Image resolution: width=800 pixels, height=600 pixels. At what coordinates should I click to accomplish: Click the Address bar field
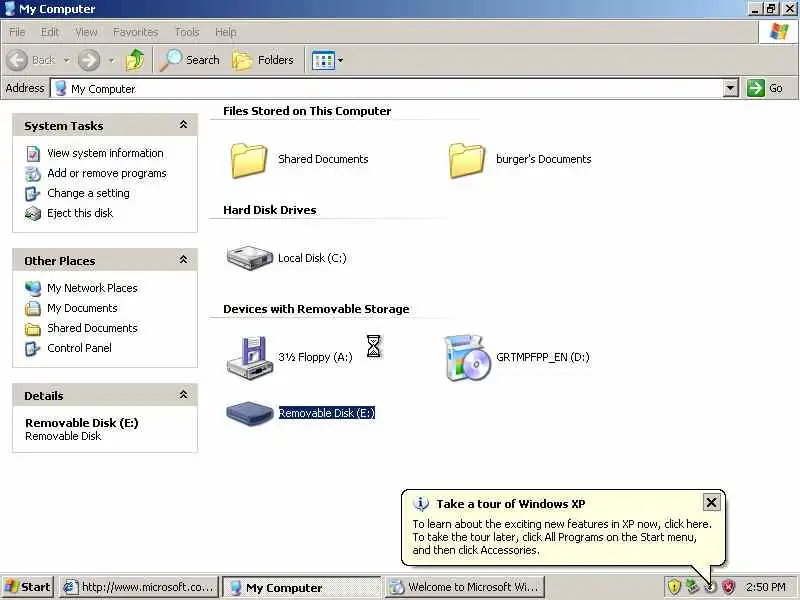(388, 88)
